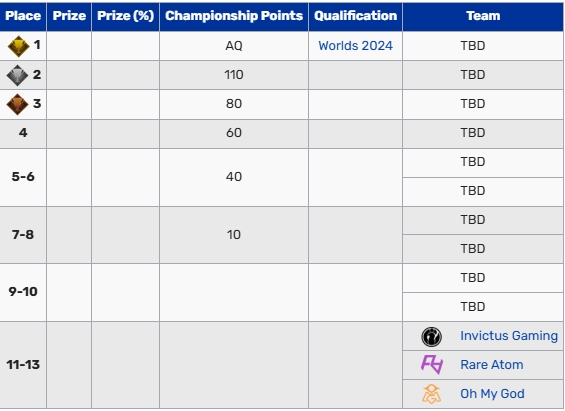Image resolution: width=565 pixels, height=411 pixels.
Task: Select the AQ championship points cell
Action: click(234, 46)
